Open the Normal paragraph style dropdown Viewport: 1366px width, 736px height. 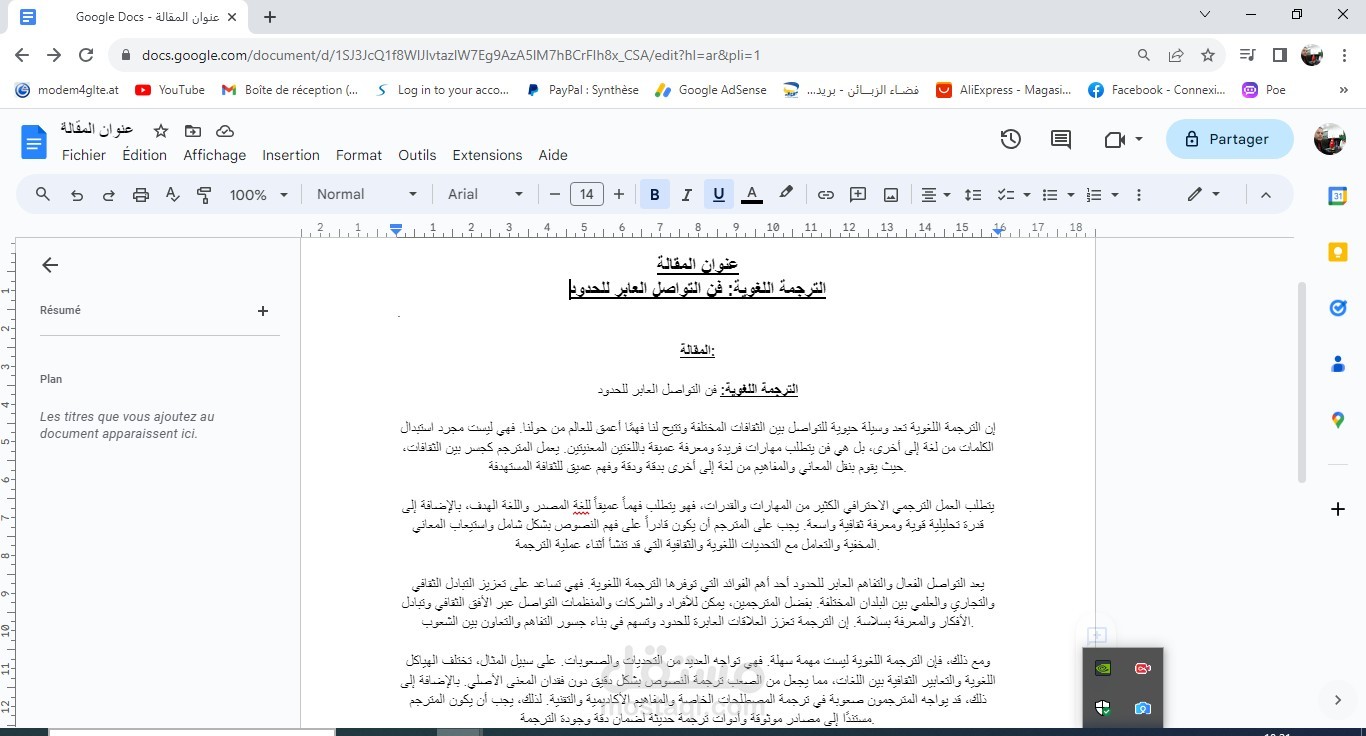tap(367, 194)
